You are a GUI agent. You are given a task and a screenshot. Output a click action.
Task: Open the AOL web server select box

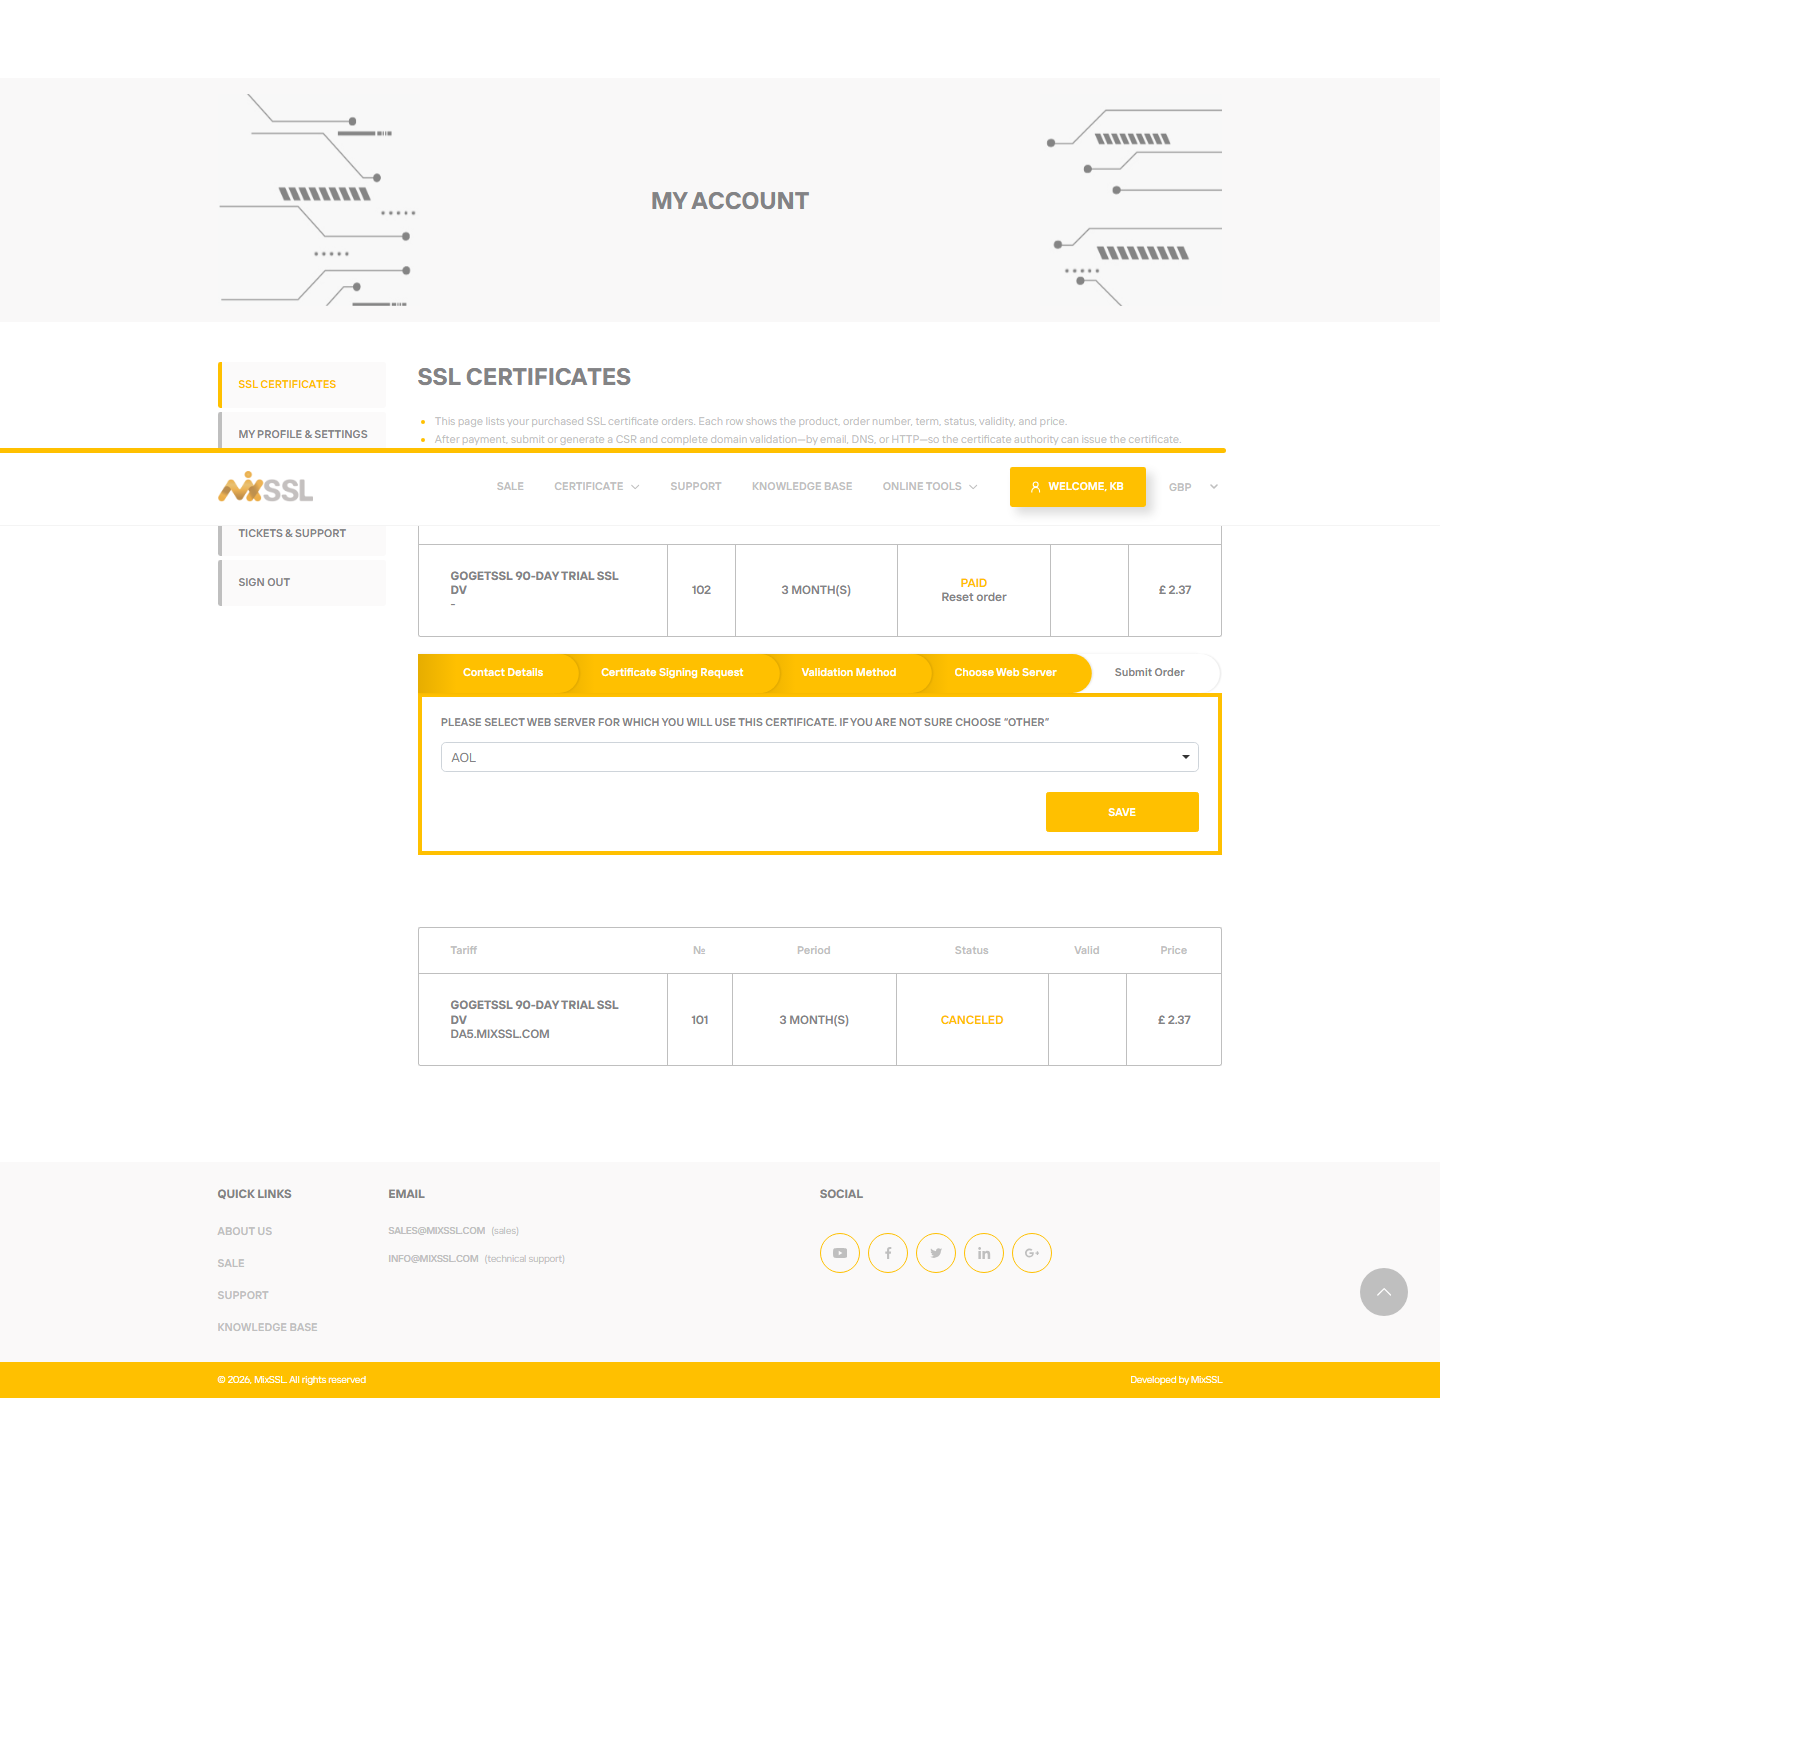point(820,757)
